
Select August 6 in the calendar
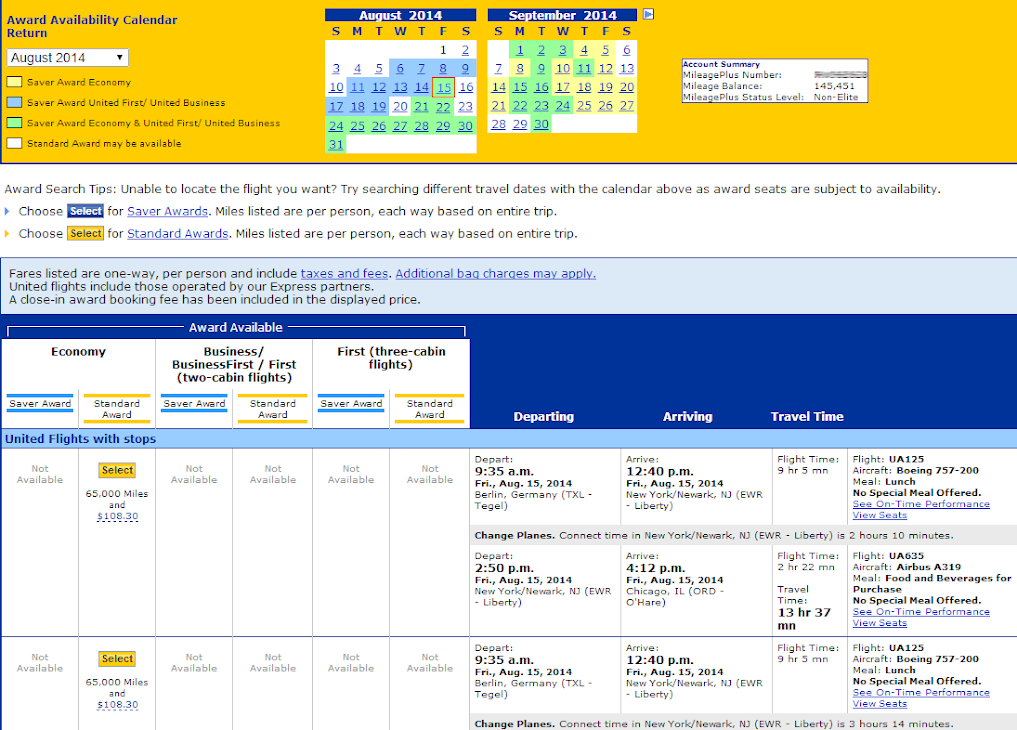coord(400,69)
